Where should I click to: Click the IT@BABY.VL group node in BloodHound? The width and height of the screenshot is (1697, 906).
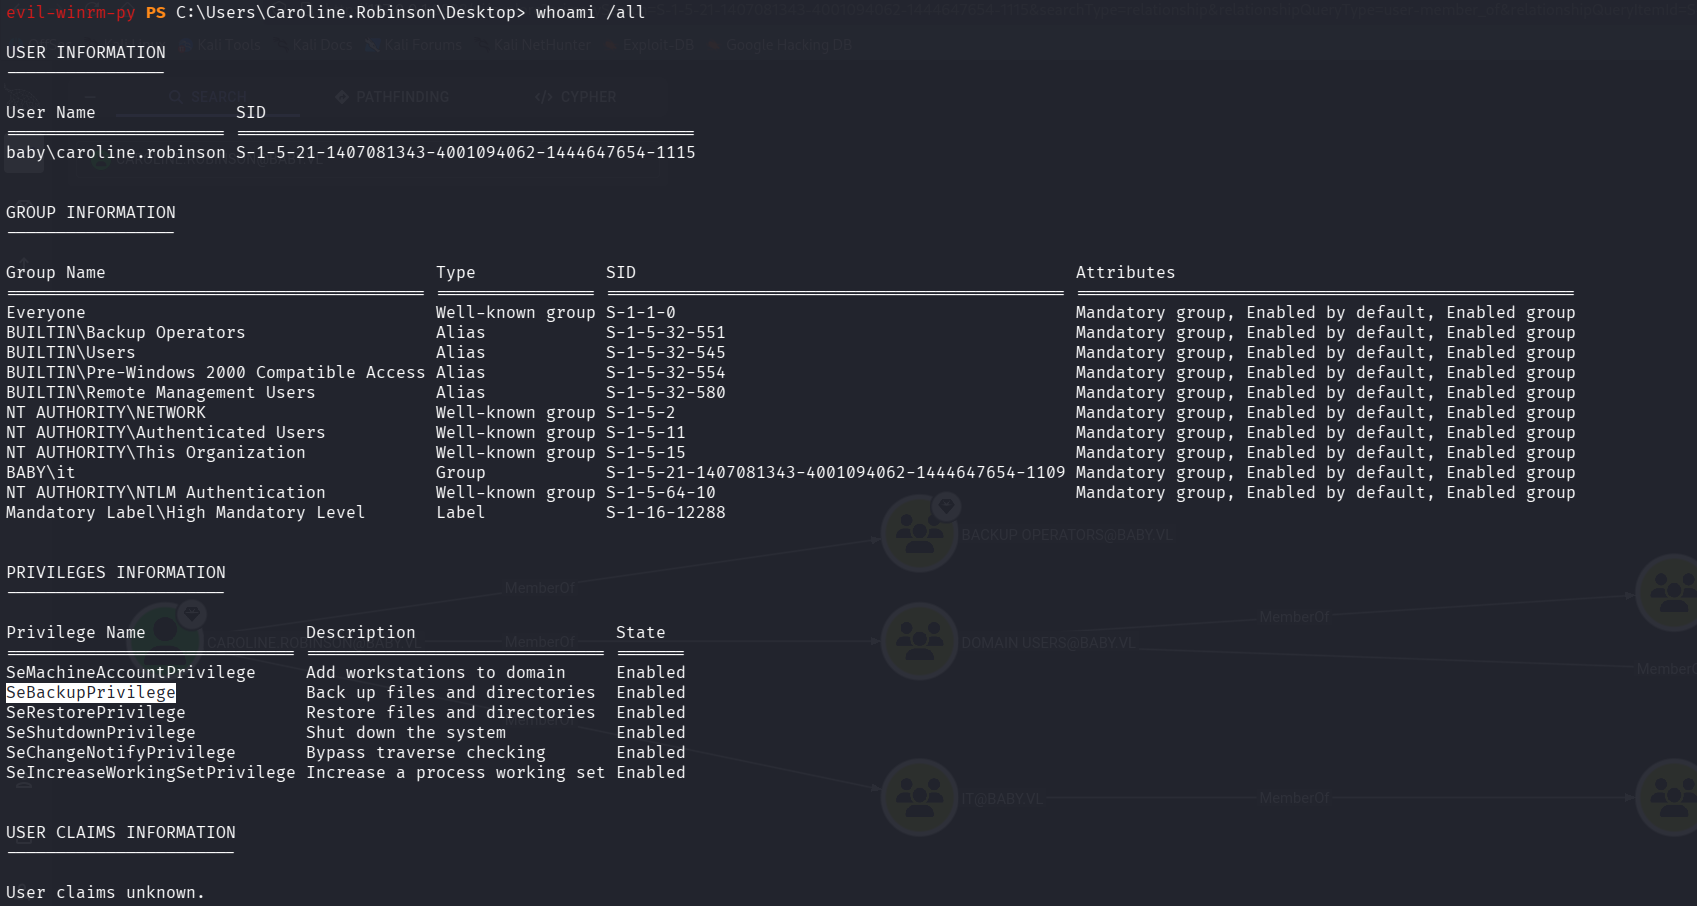919,797
